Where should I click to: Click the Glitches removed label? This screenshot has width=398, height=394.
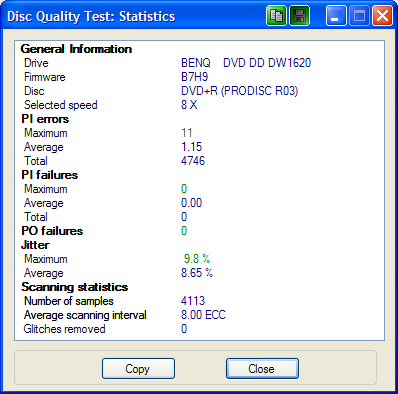pos(65,329)
